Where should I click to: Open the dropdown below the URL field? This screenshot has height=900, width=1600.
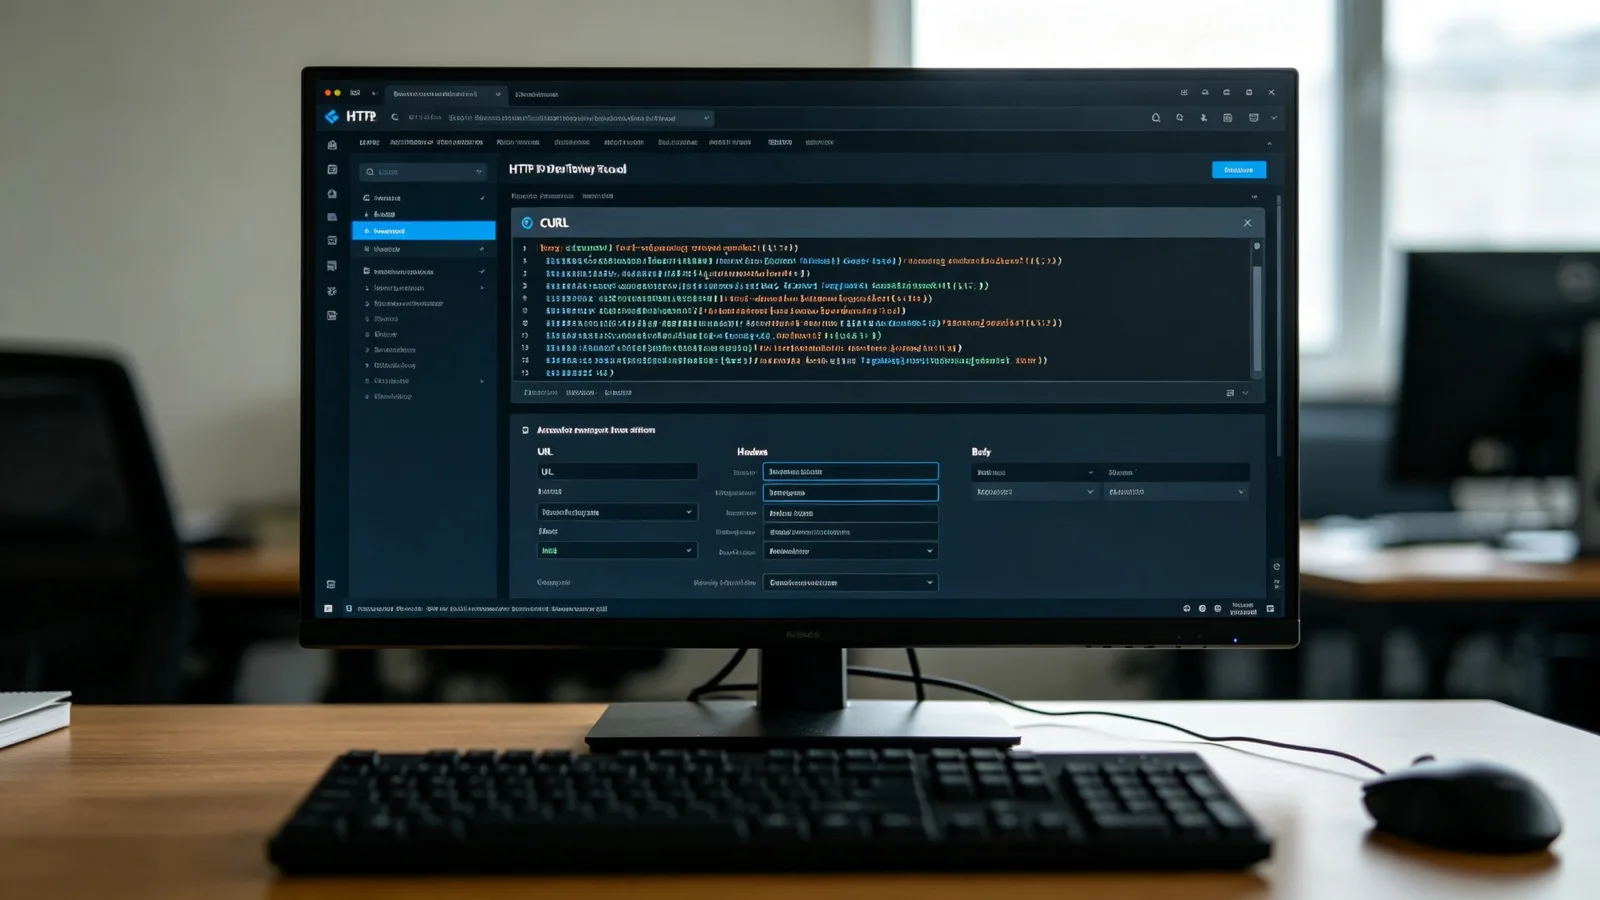[616, 512]
